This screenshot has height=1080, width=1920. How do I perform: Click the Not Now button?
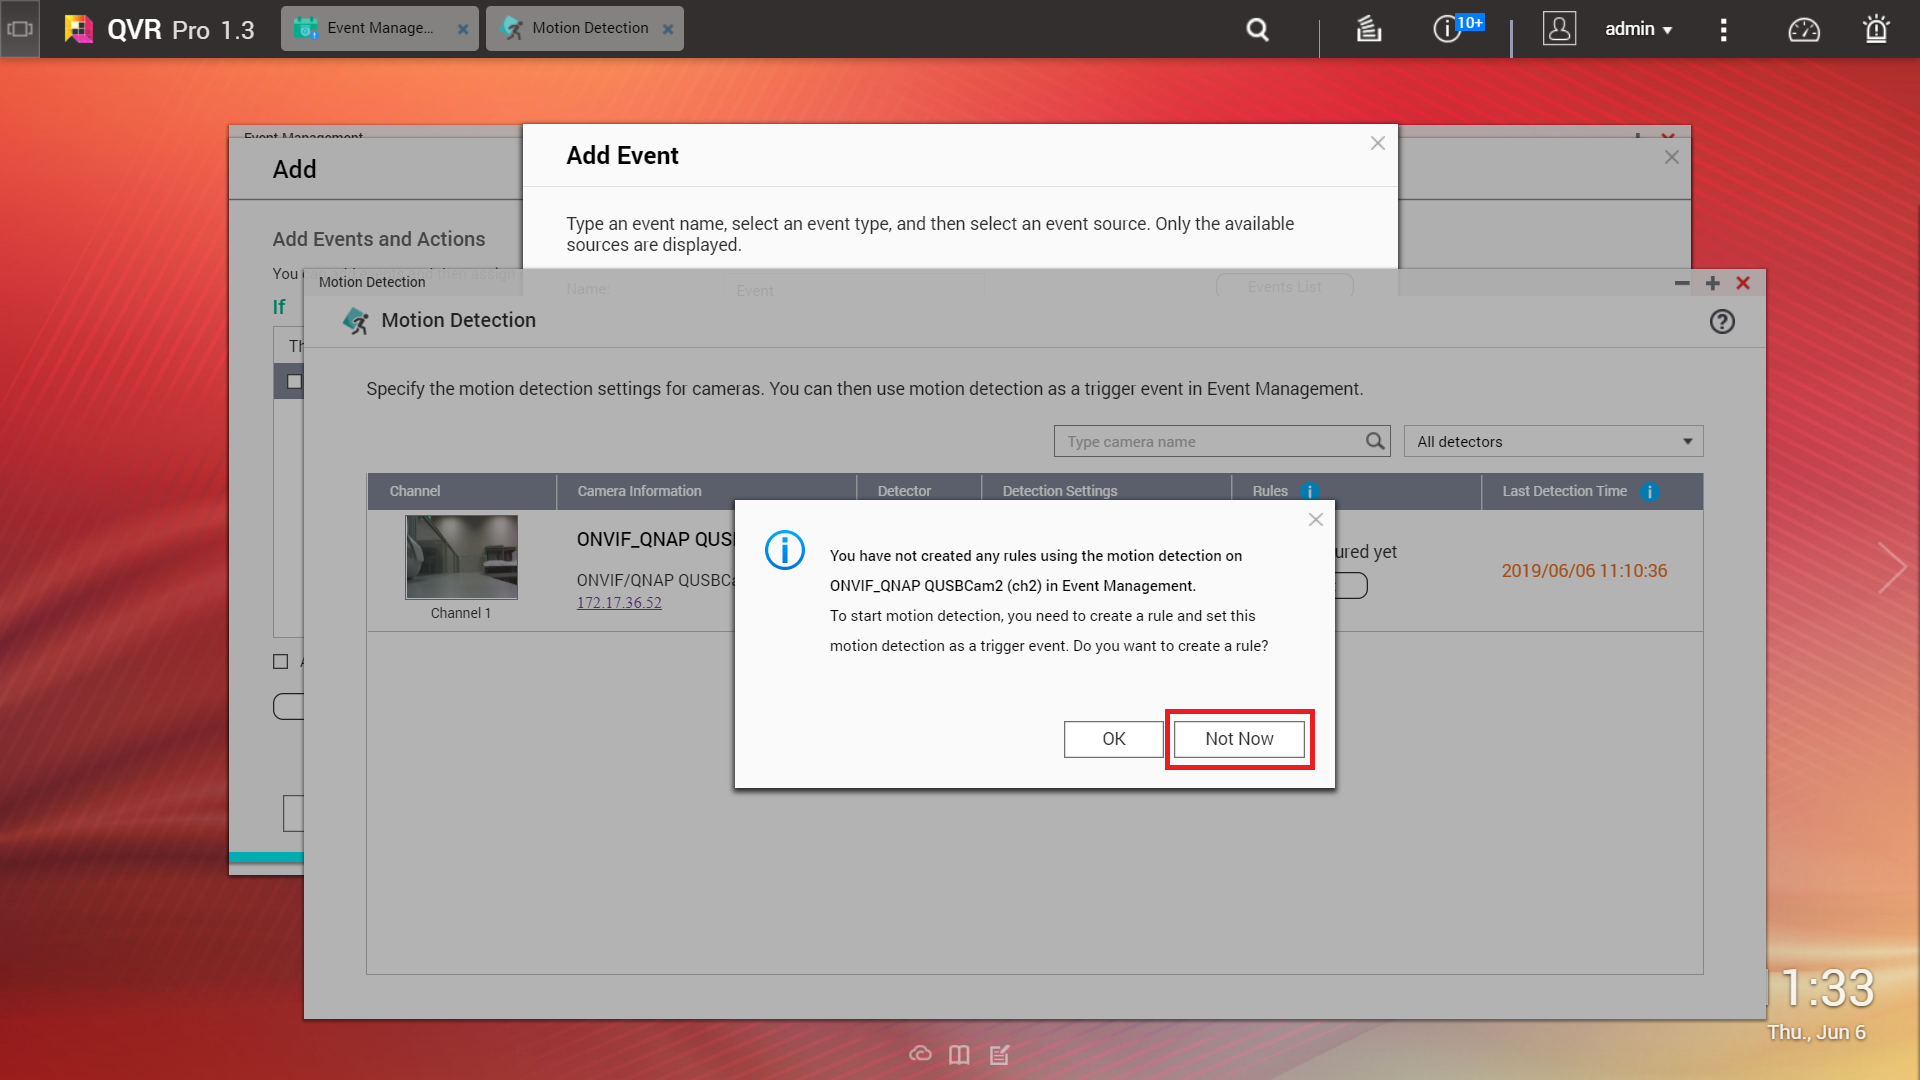[1239, 739]
